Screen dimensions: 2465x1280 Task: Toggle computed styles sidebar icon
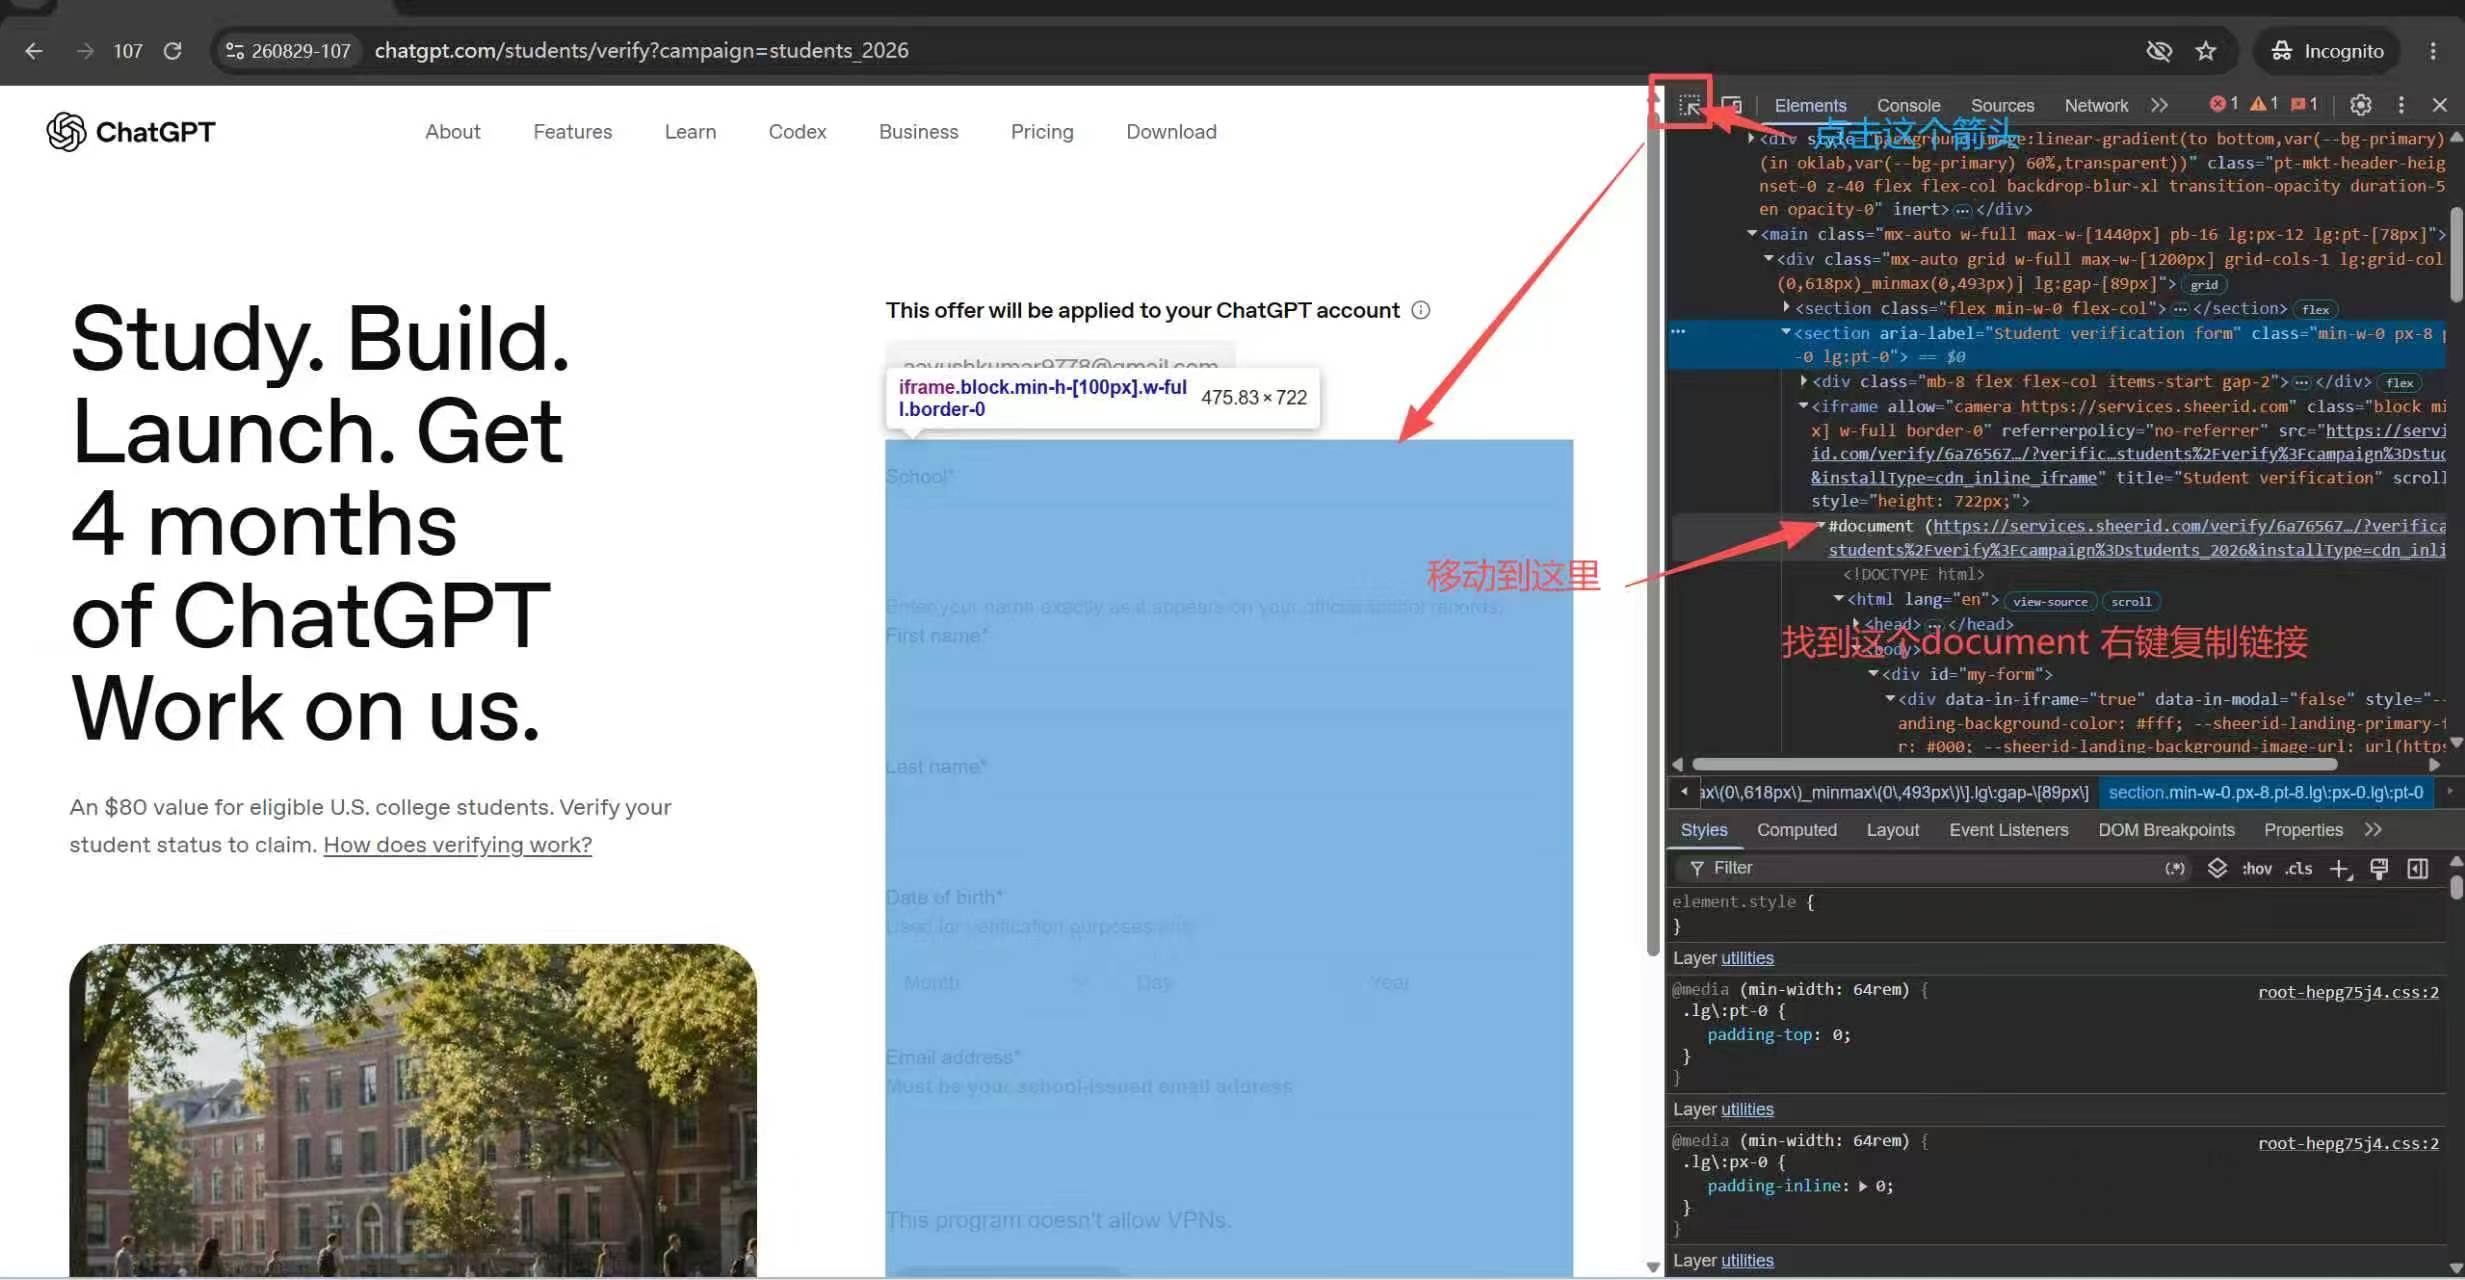(2418, 868)
